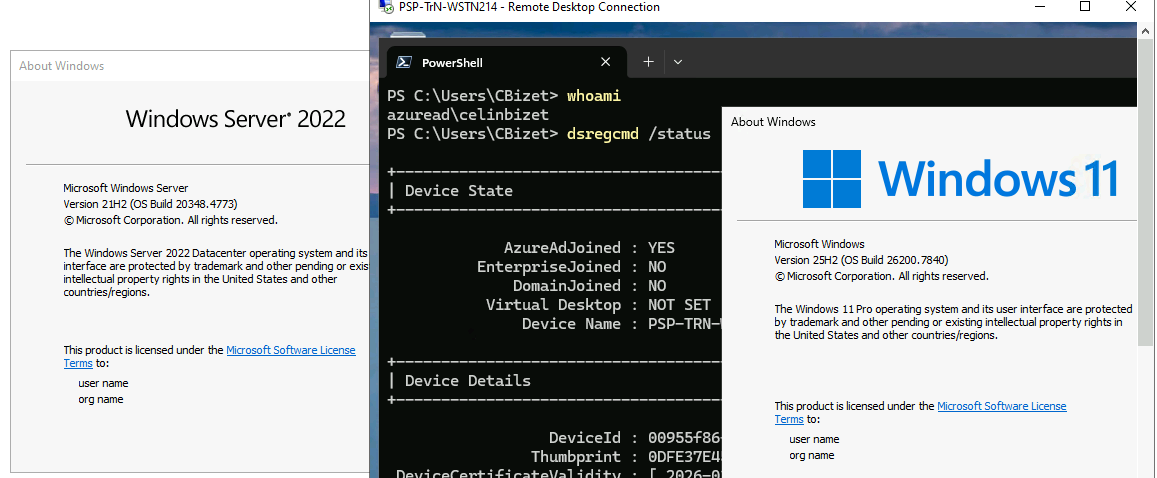
Task: Click 'user name' in Windows 11 About window
Action: click(x=814, y=440)
